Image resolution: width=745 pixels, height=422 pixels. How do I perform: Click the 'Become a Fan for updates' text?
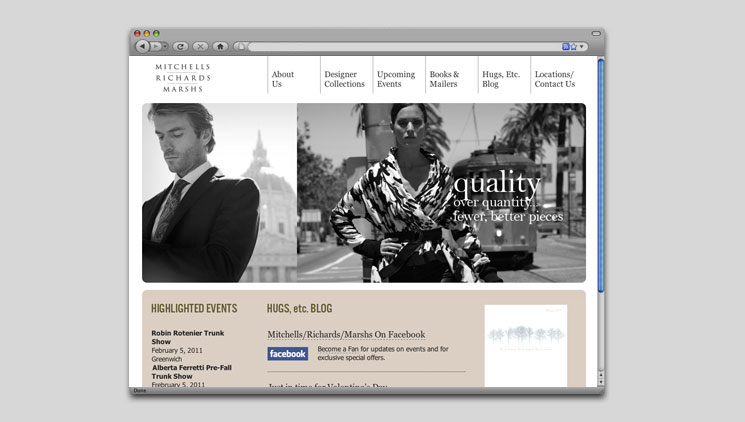[x=382, y=353]
